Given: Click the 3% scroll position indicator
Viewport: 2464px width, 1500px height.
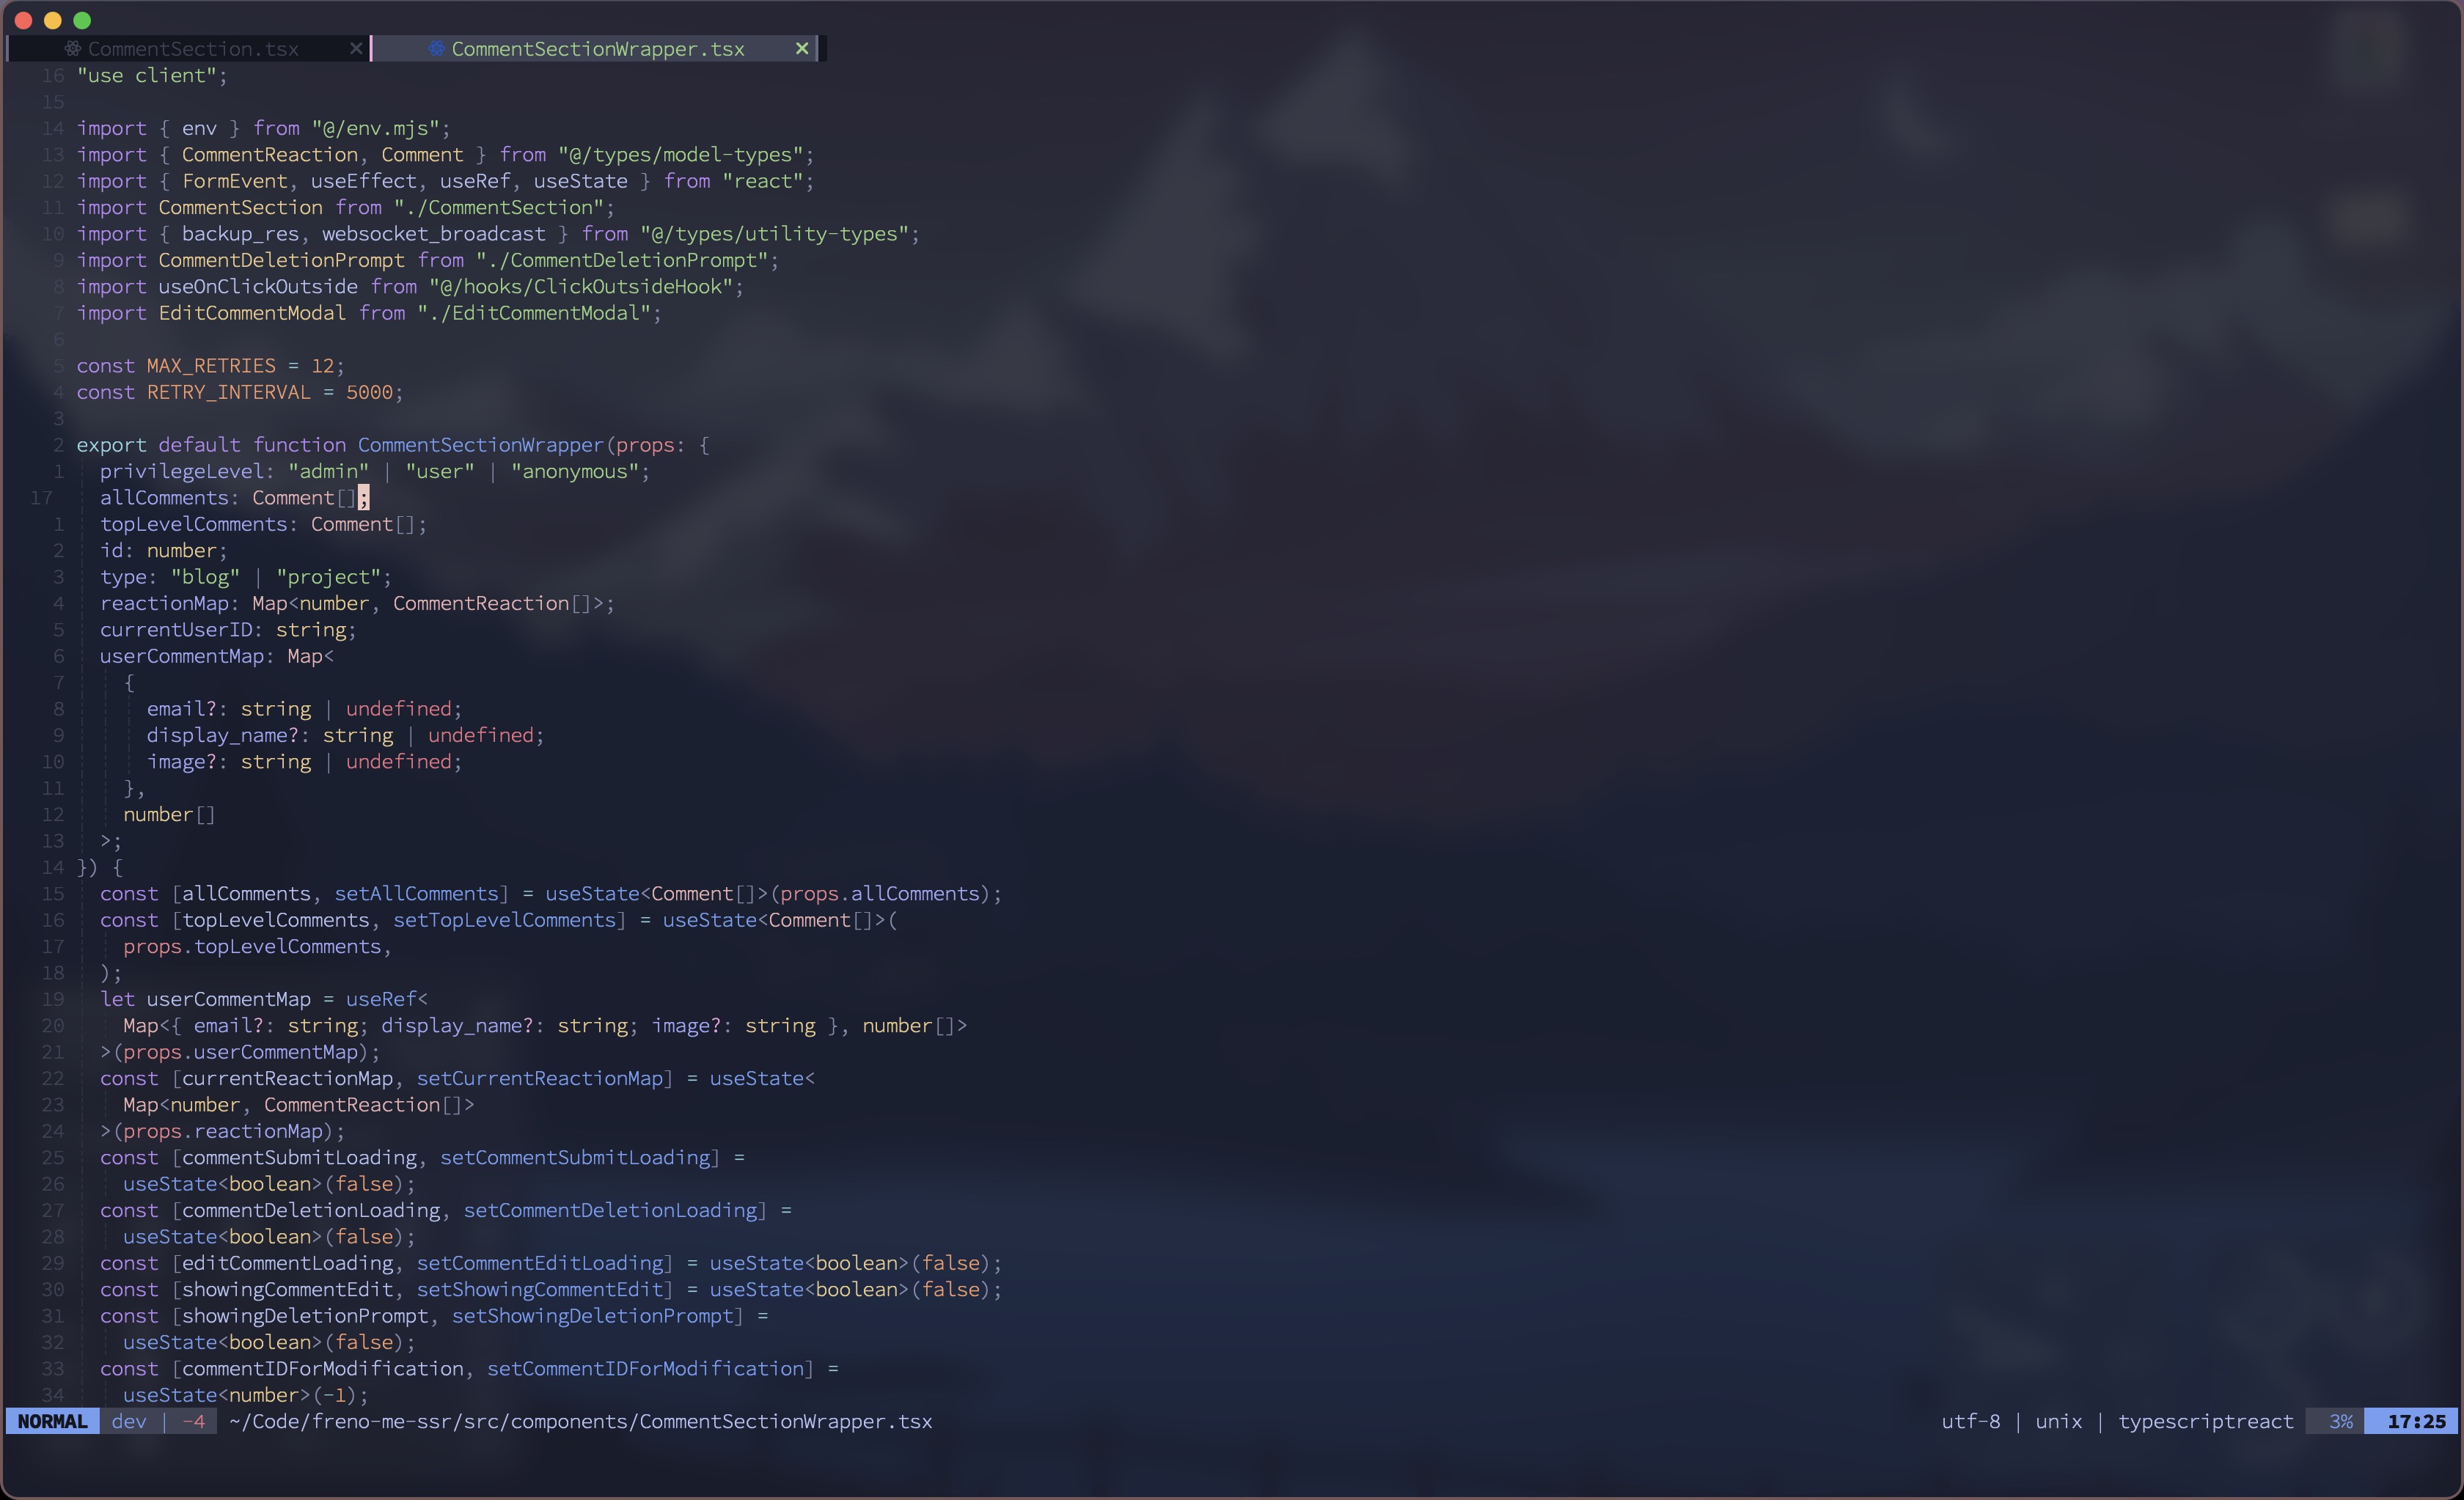Looking at the screenshot, I should click(x=2340, y=1421).
